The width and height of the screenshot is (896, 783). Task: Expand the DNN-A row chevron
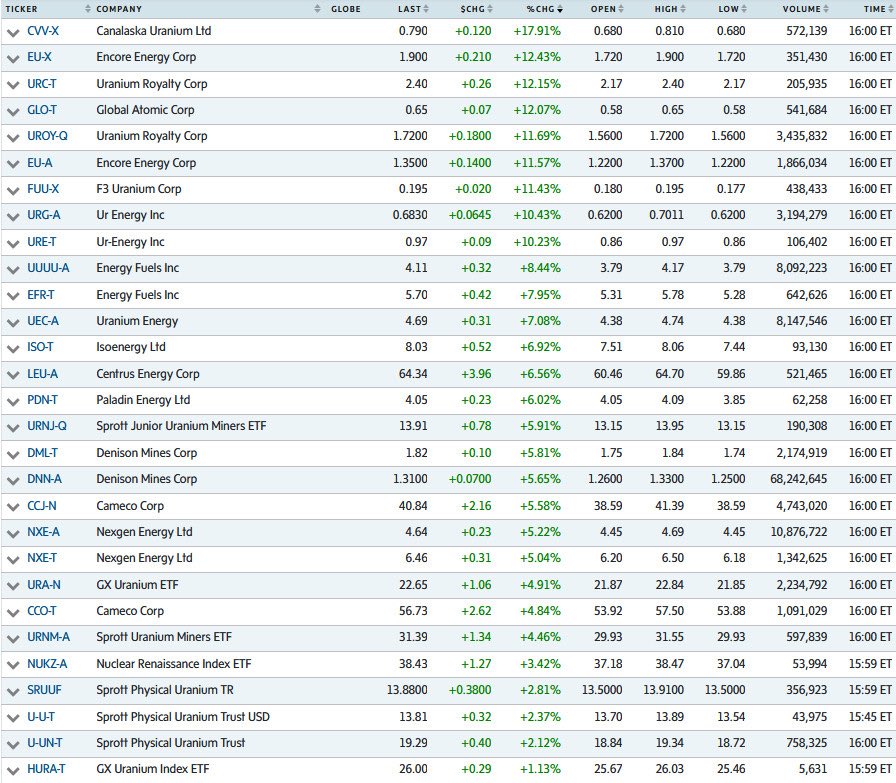[13, 481]
